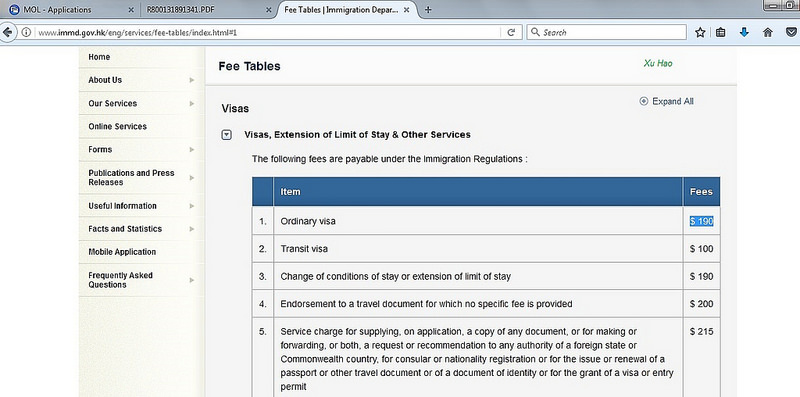
Task: Collapse the Visas, Extension of Limit section
Action: pyautogui.click(x=227, y=135)
